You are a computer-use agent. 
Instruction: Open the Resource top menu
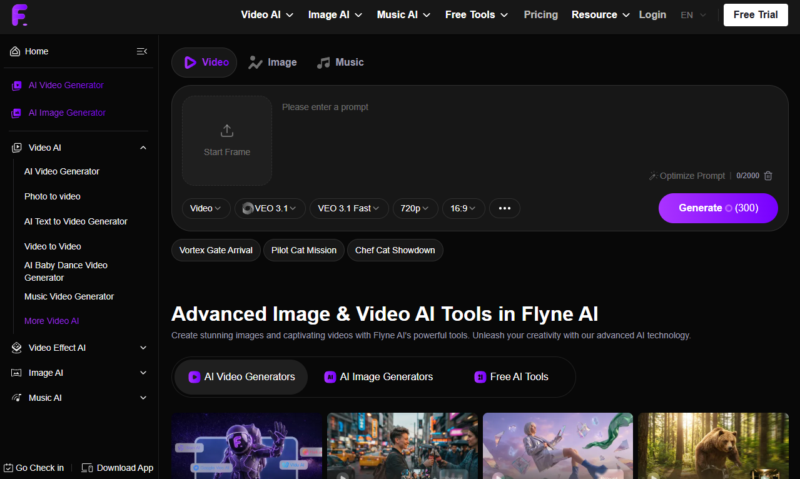600,15
